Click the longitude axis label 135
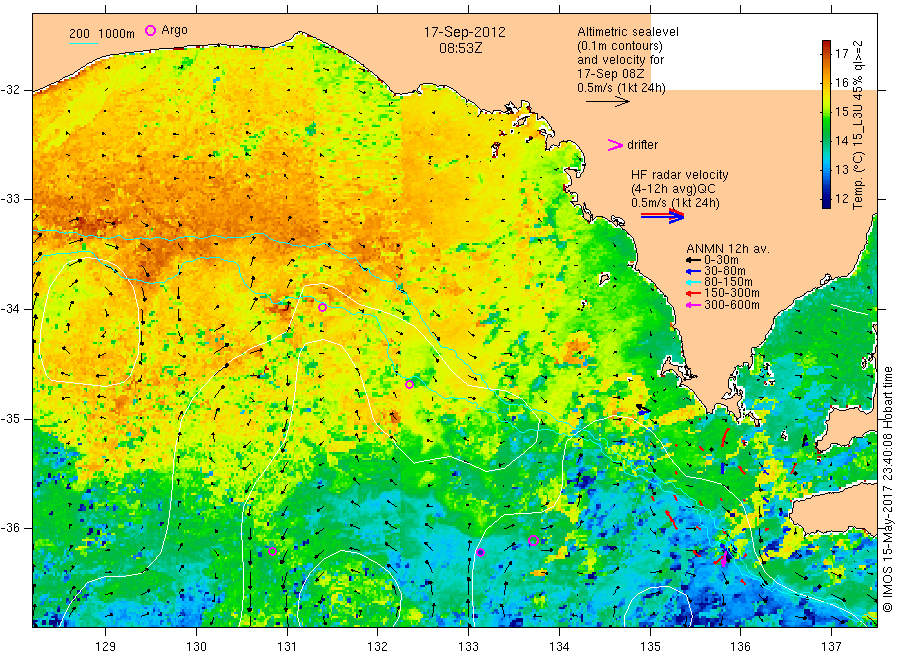Viewport: 900px width, 660px height. click(x=650, y=647)
